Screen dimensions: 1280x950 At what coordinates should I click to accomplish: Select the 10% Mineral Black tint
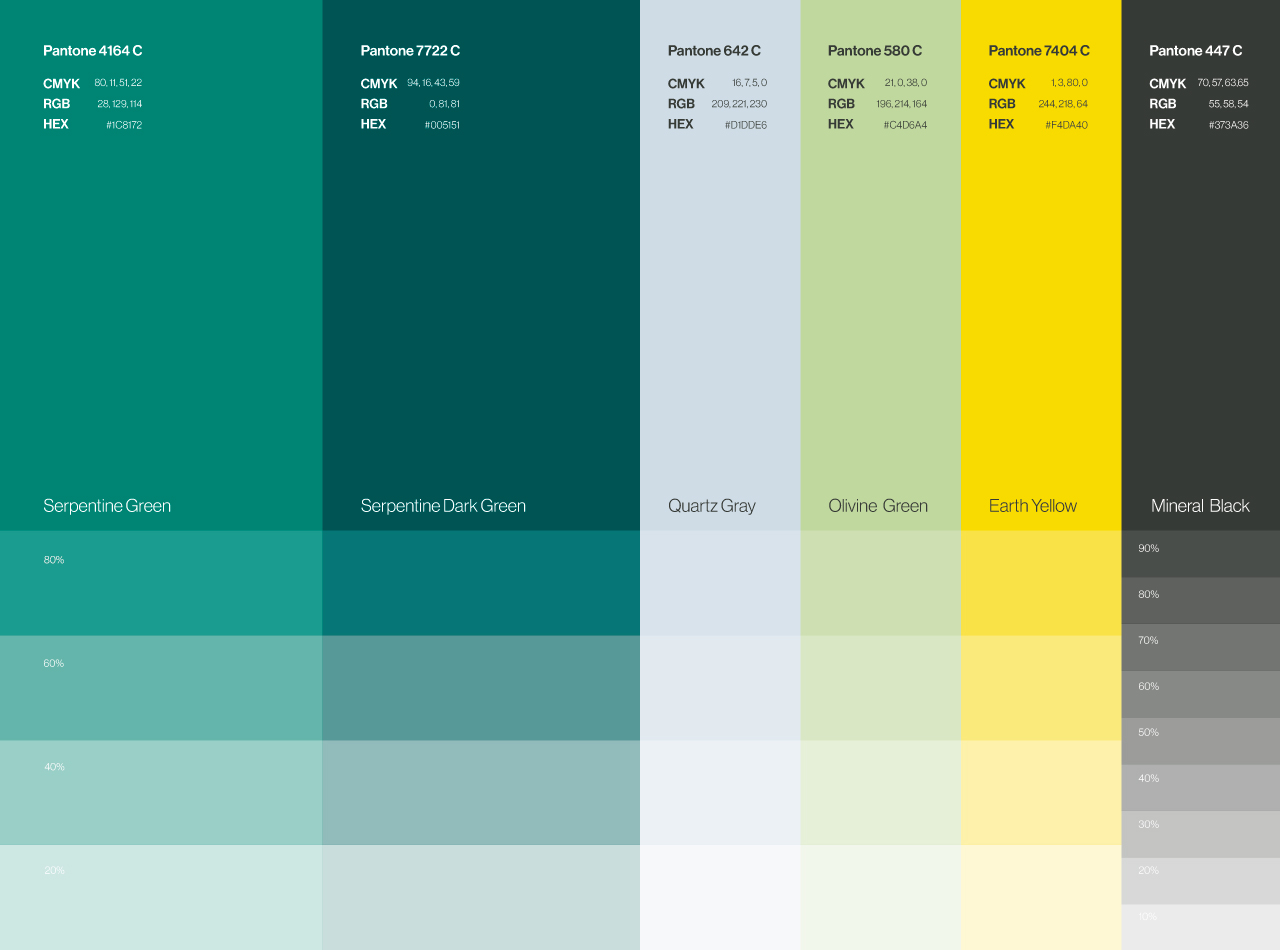tap(1200, 927)
